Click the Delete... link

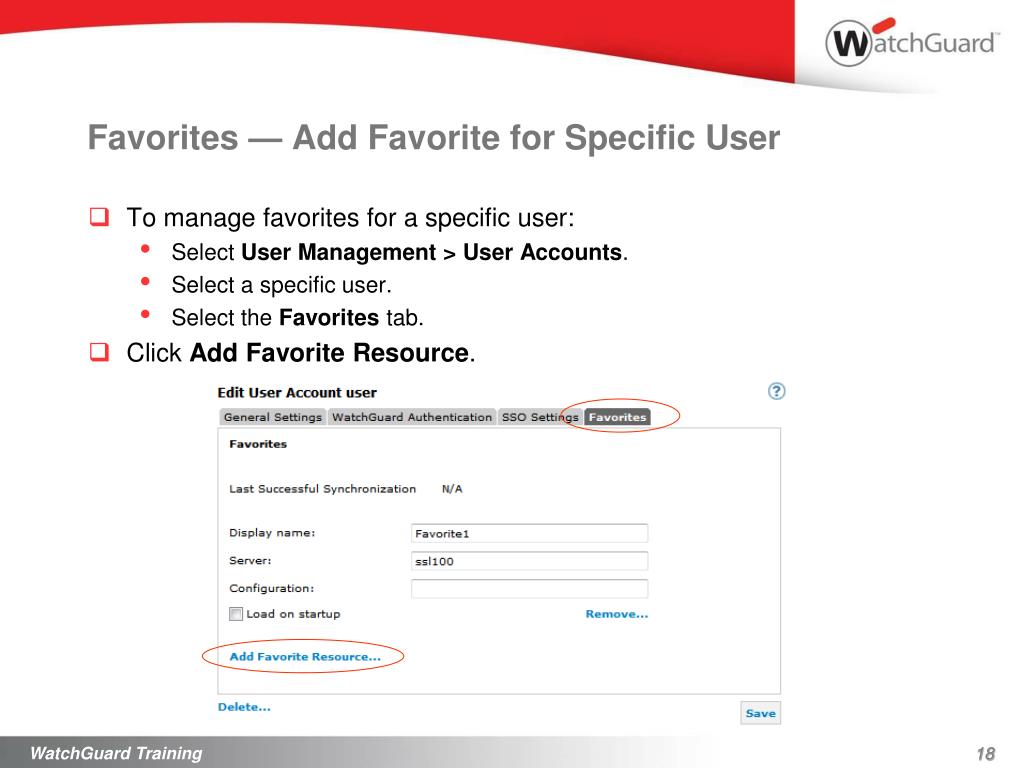244,707
